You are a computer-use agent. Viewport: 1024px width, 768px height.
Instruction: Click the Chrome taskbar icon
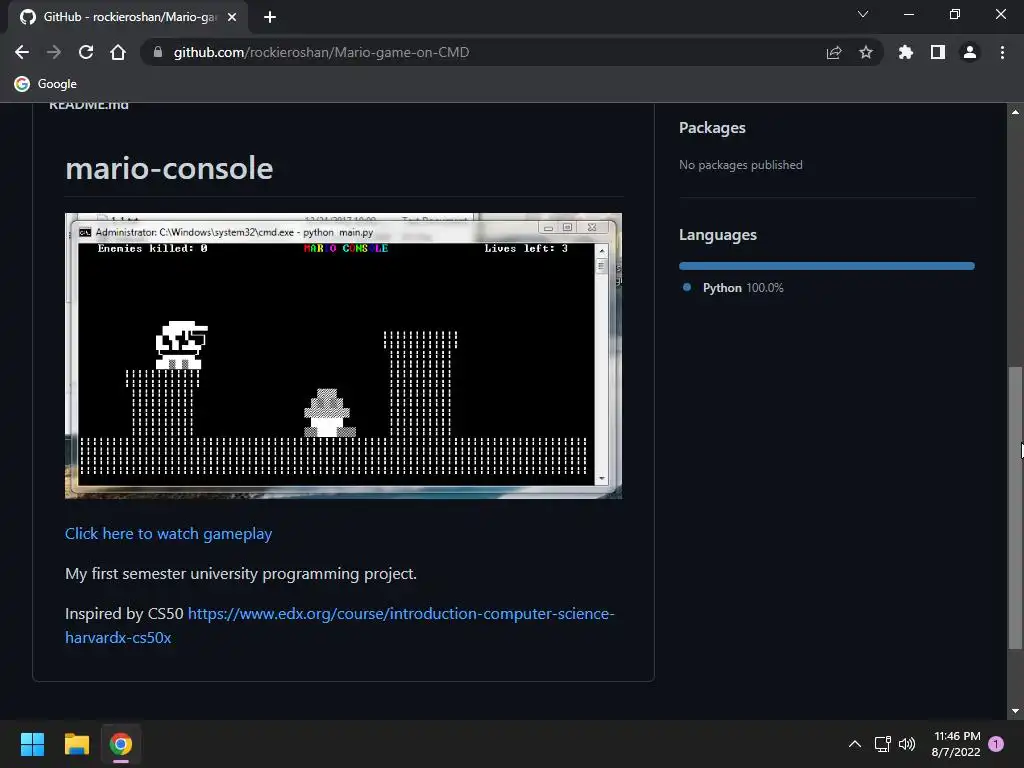click(121, 744)
